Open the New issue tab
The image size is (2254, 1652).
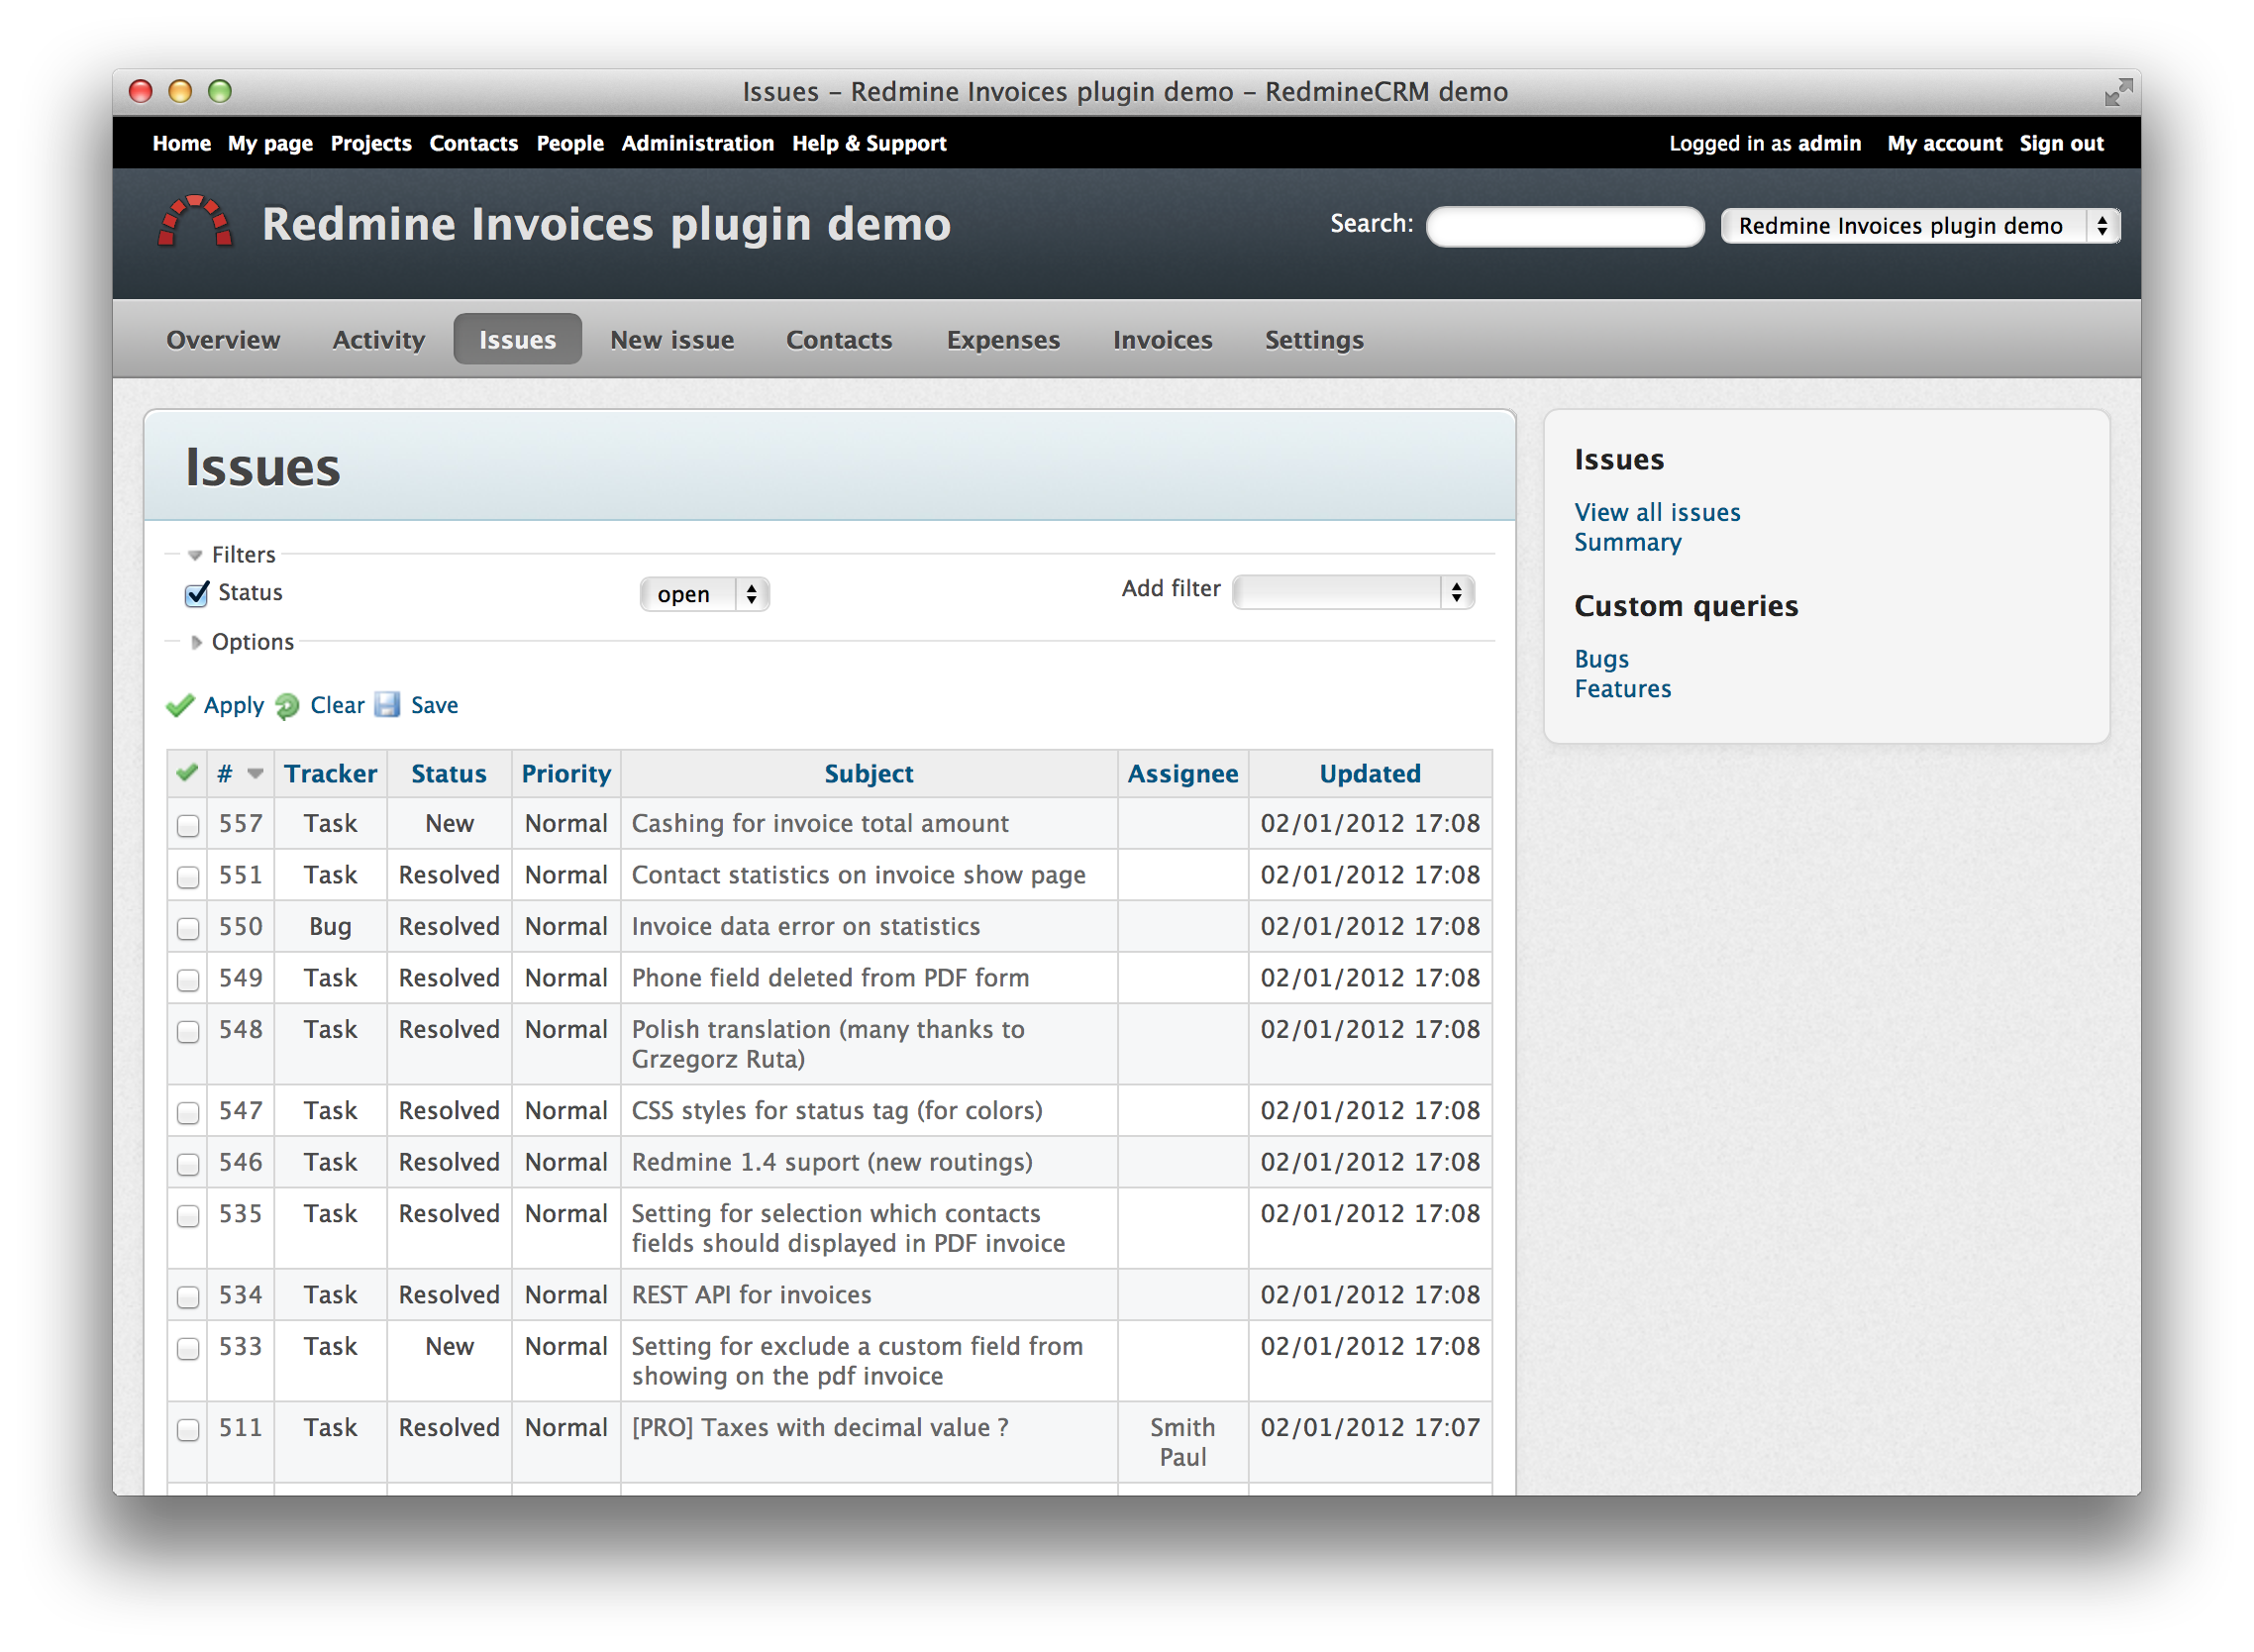(x=671, y=339)
